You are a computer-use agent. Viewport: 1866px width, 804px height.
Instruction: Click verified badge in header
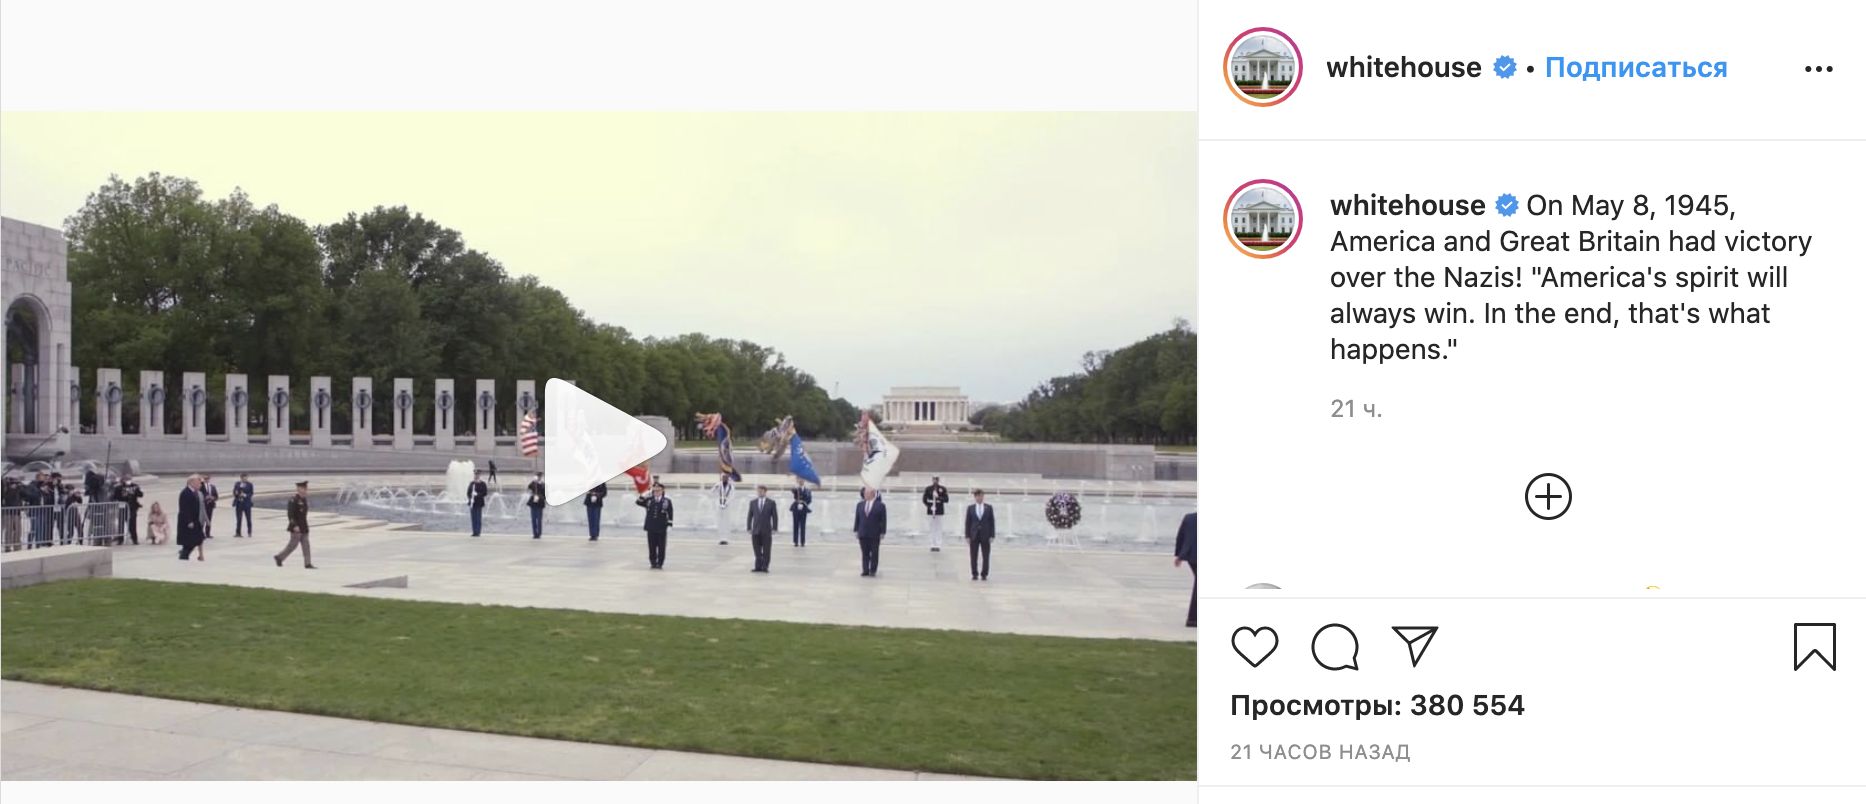(x=1504, y=67)
